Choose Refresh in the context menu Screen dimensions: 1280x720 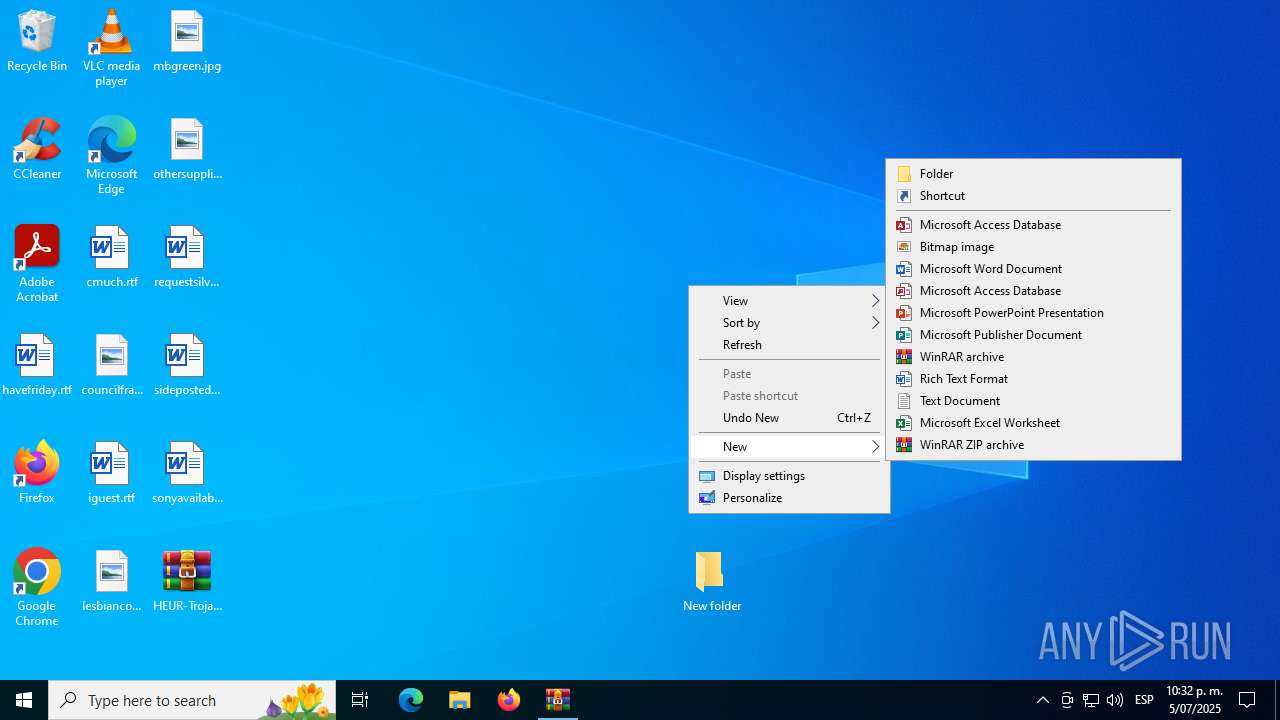pos(789,345)
